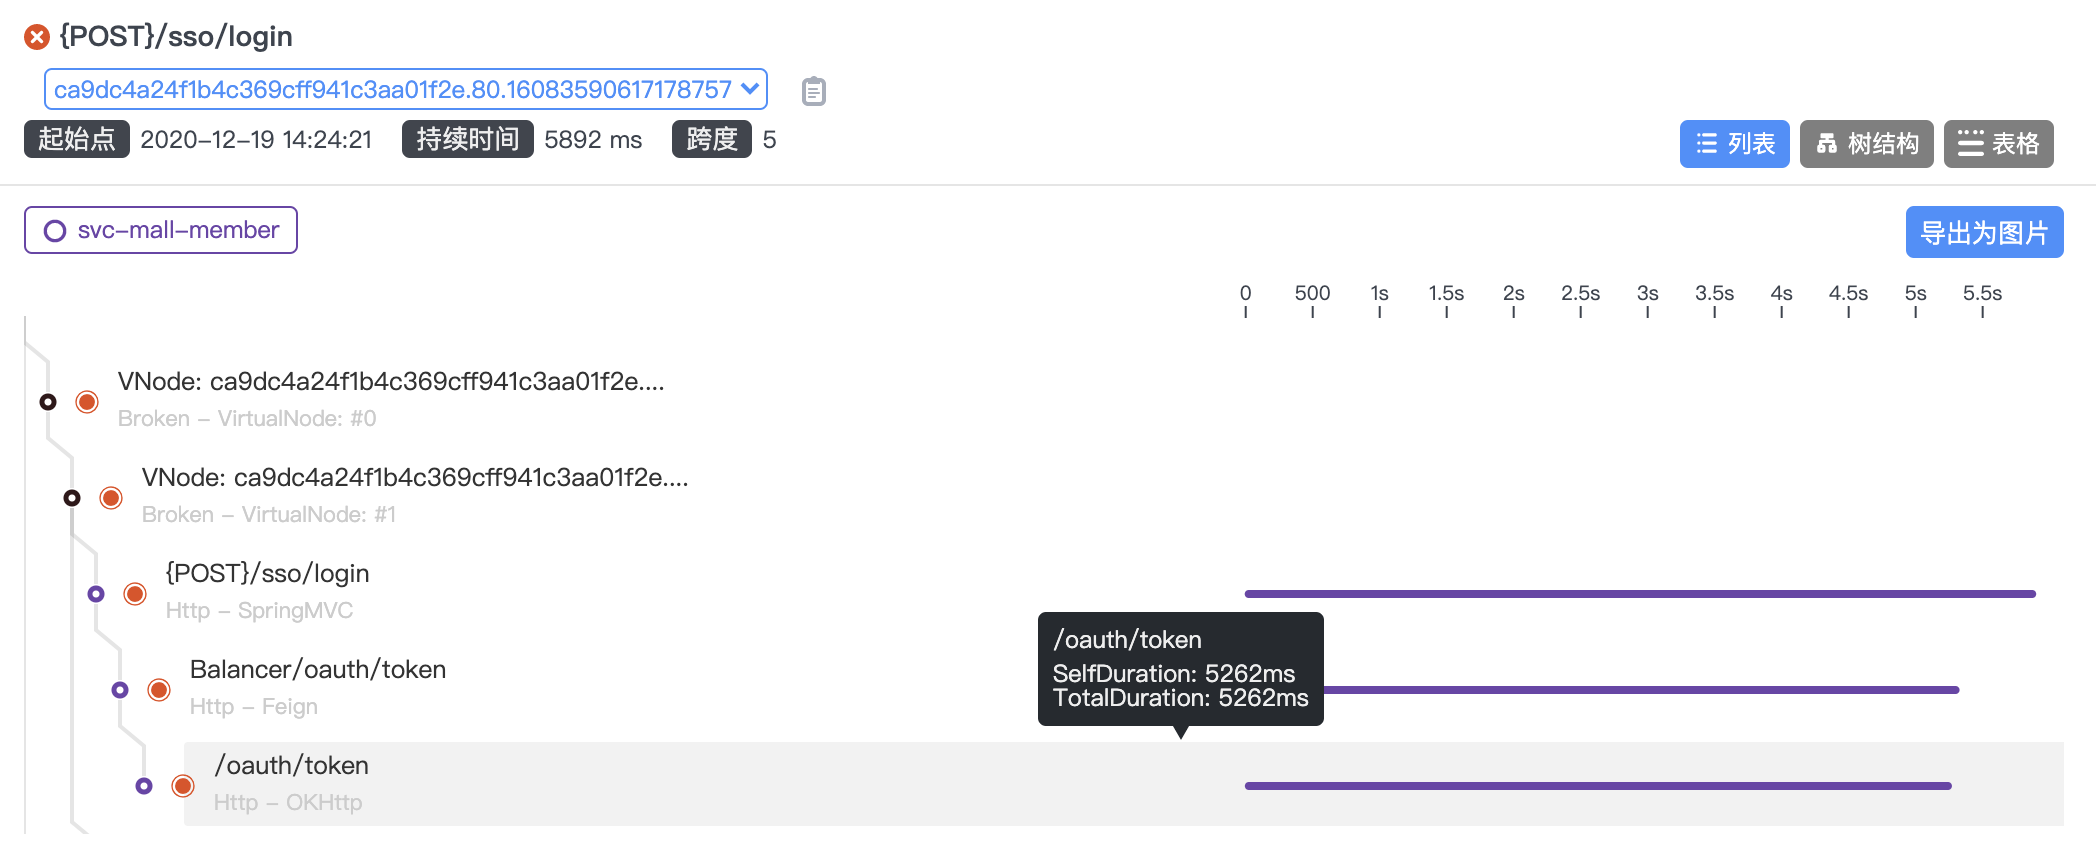Click red error icon on VNode #0 row
Viewport: 2096px width, 846px height.
pyautogui.click(x=87, y=402)
